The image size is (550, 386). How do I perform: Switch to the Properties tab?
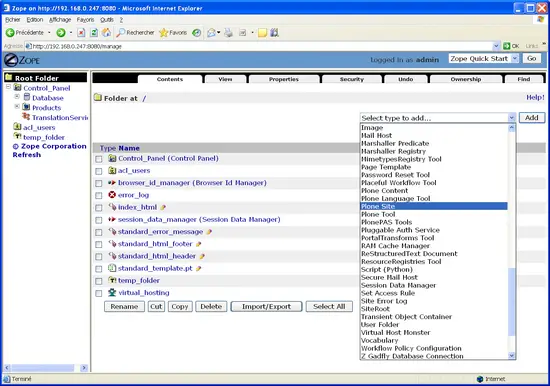(x=284, y=79)
